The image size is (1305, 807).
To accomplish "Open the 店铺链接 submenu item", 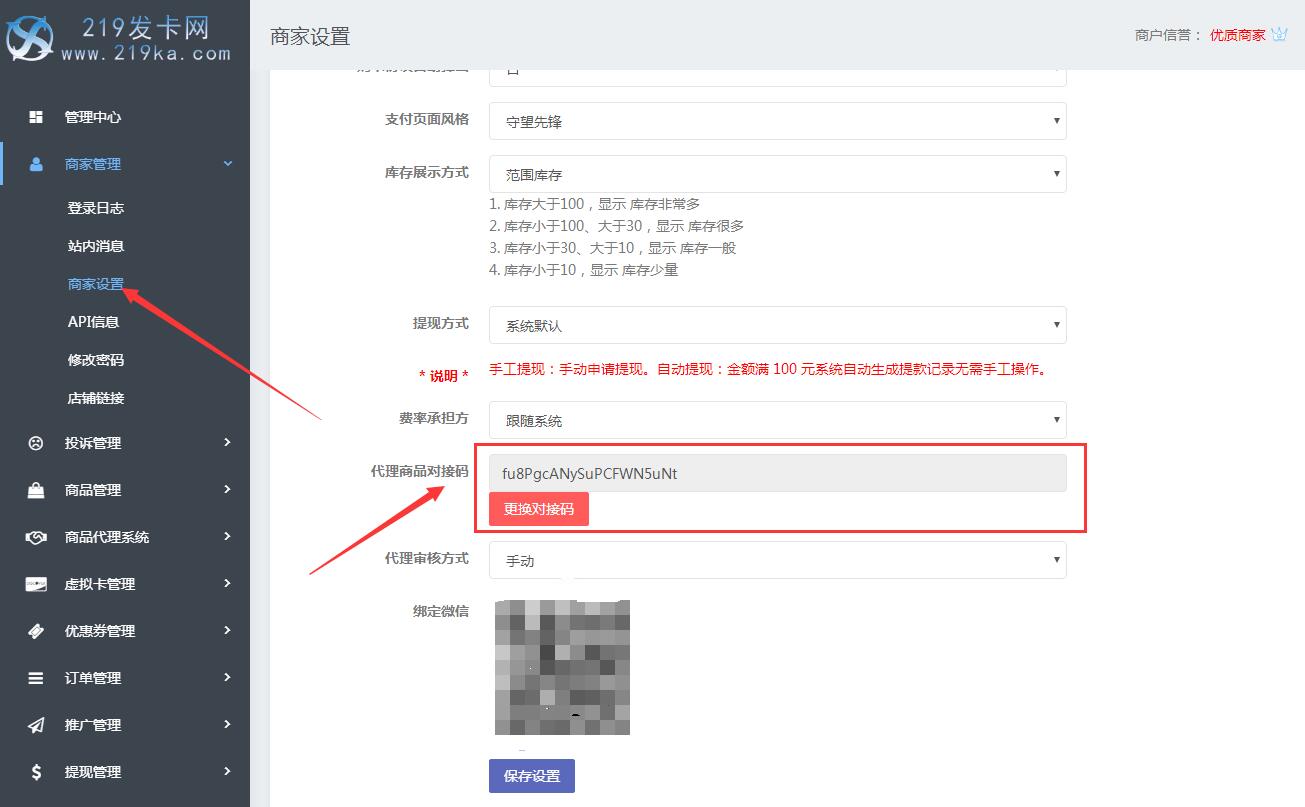I will (96, 398).
